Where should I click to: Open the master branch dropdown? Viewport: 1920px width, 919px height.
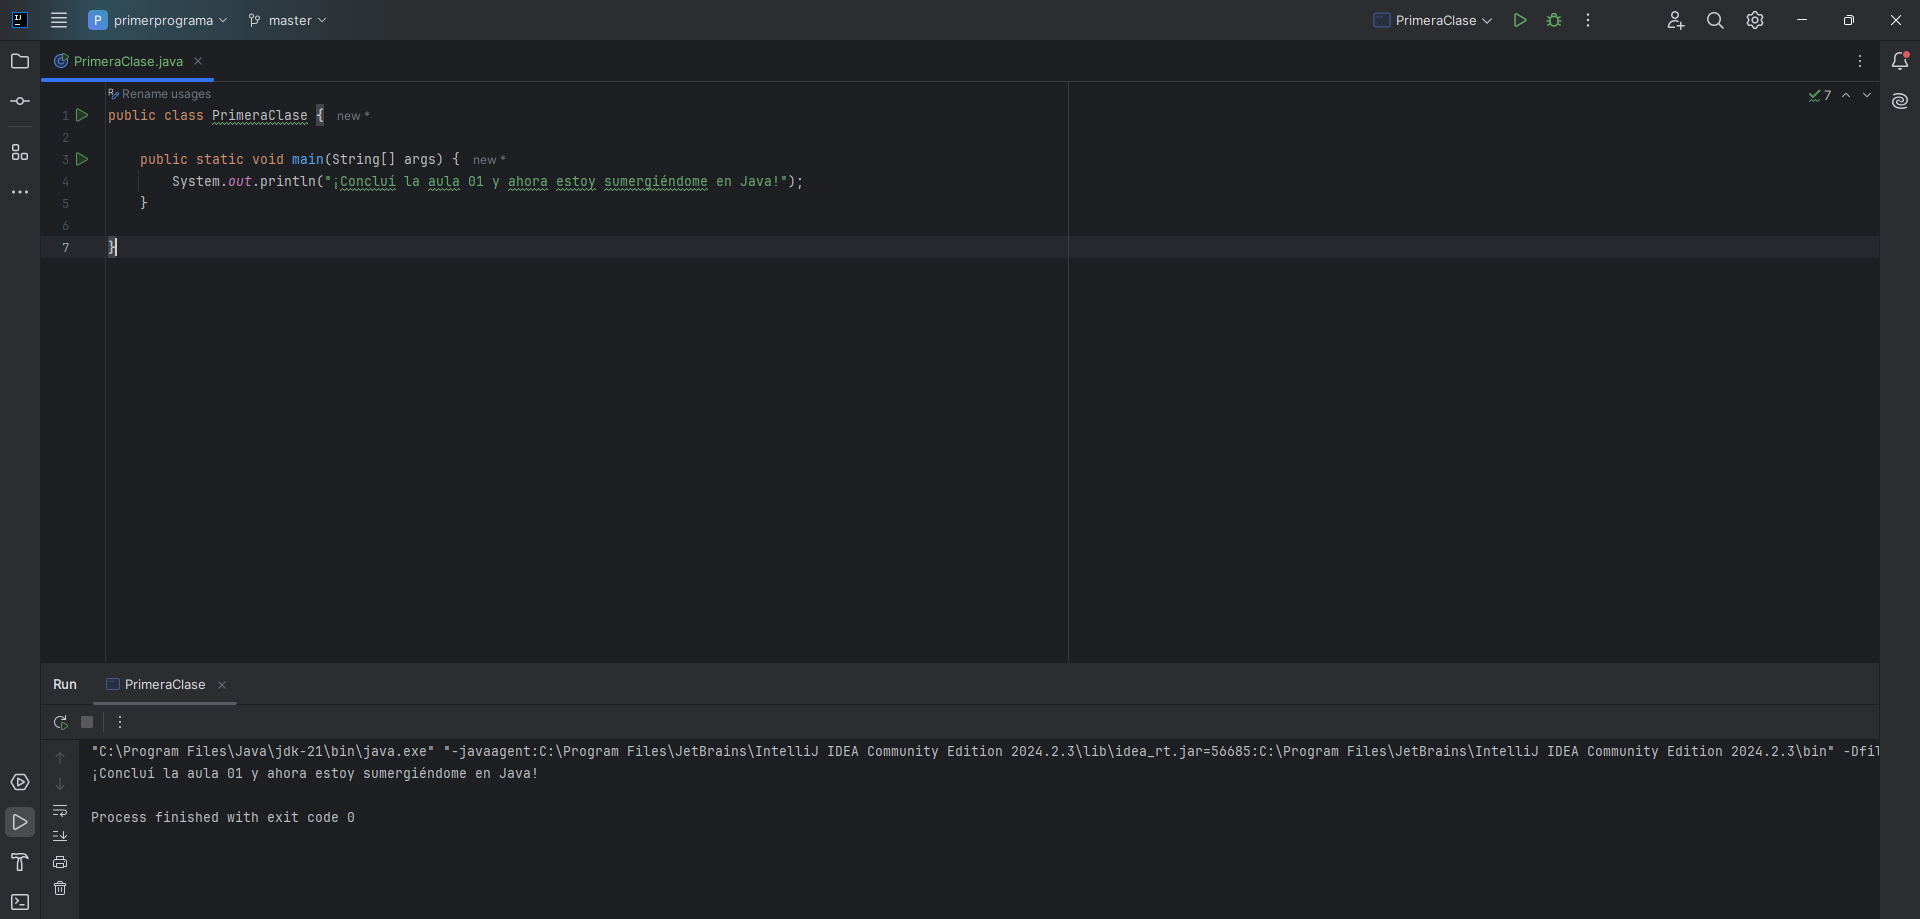[287, 20]
